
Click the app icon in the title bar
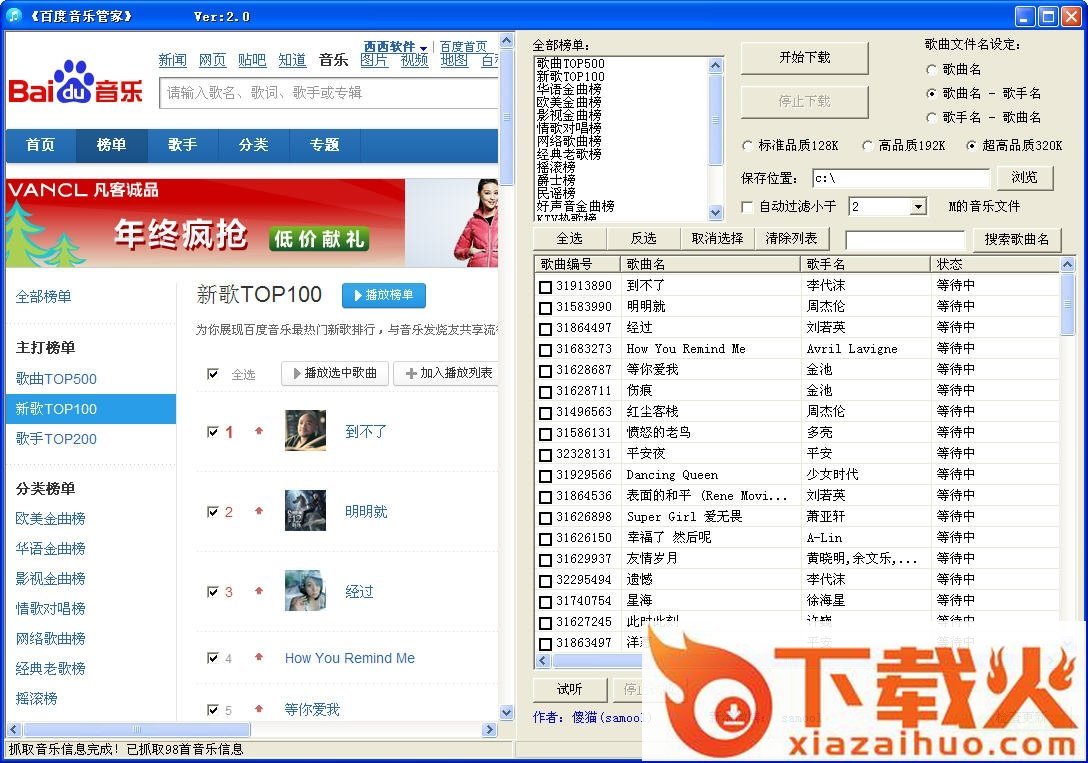tap(13, 15)
